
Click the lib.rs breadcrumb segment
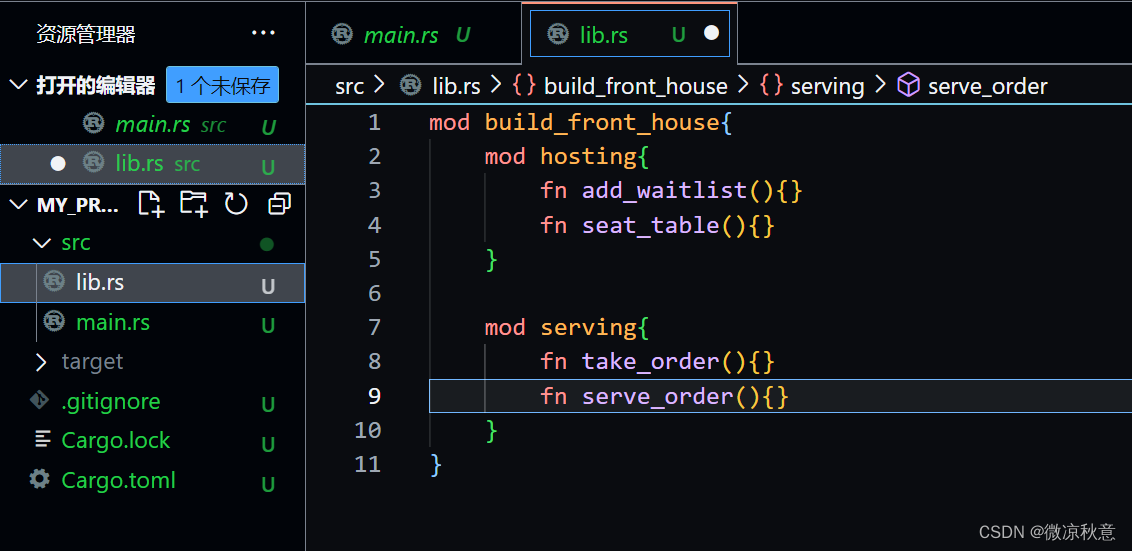click(x=456, y=87)
